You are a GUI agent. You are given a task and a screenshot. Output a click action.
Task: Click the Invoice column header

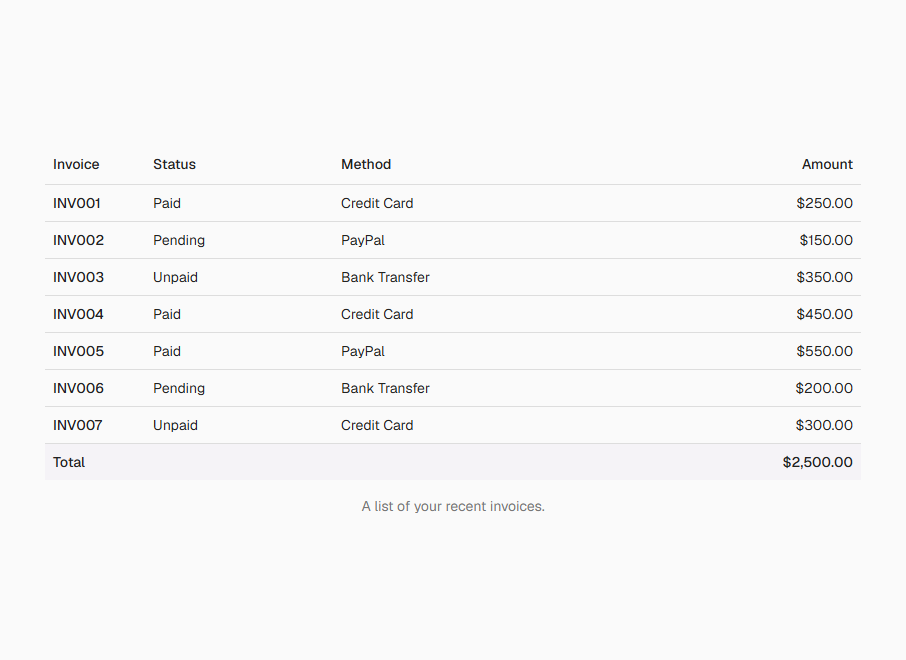(x=76, y=165)
